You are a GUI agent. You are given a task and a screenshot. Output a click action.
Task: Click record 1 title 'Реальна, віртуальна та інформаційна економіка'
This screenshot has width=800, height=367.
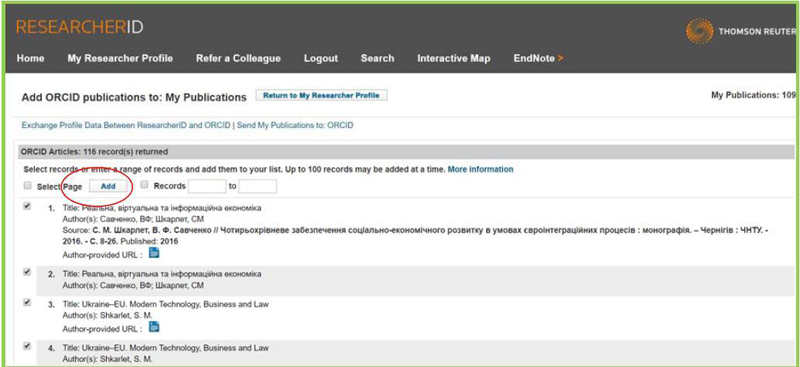click(171, 208)
